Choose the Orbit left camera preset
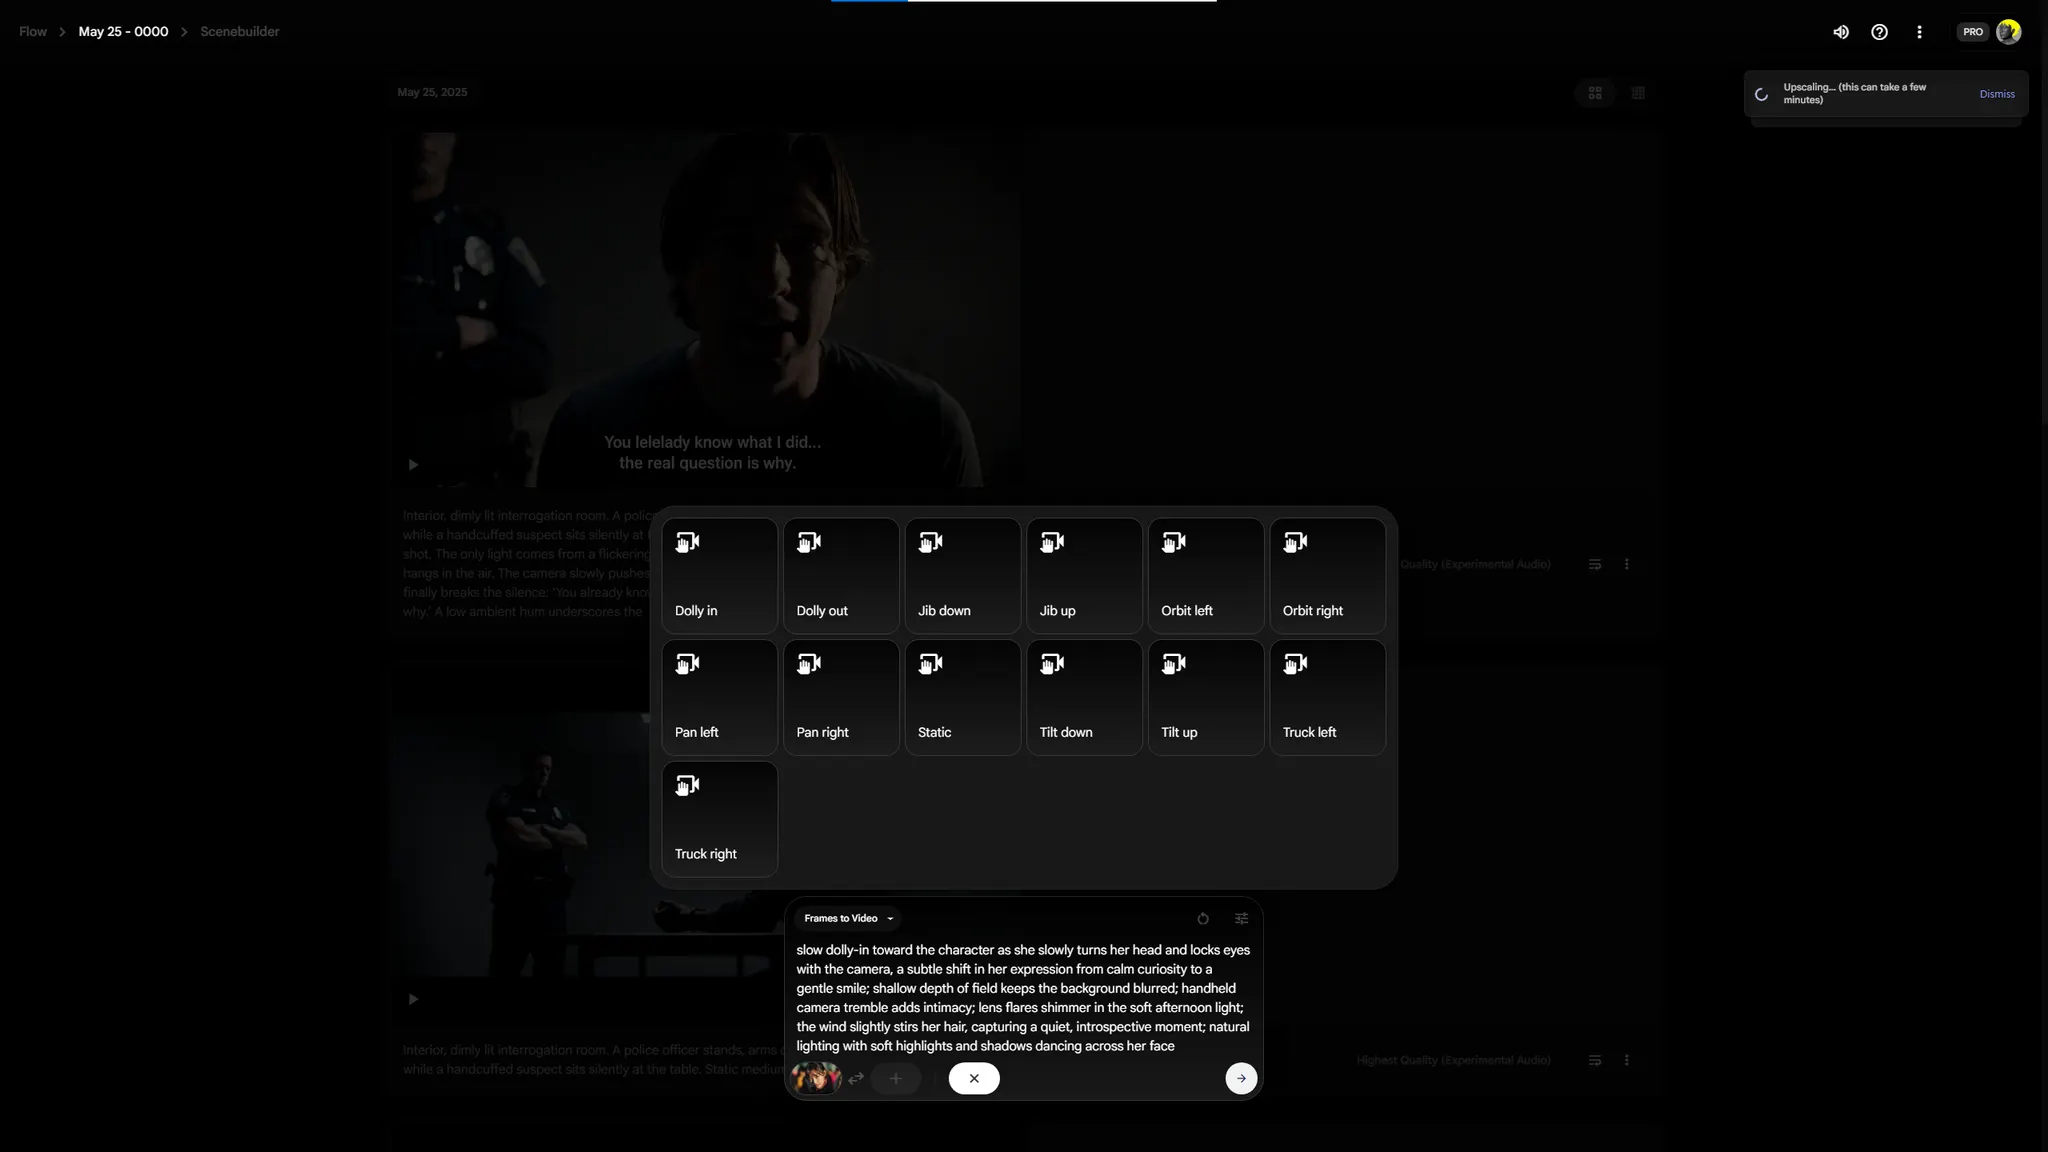 (1205, 576)
